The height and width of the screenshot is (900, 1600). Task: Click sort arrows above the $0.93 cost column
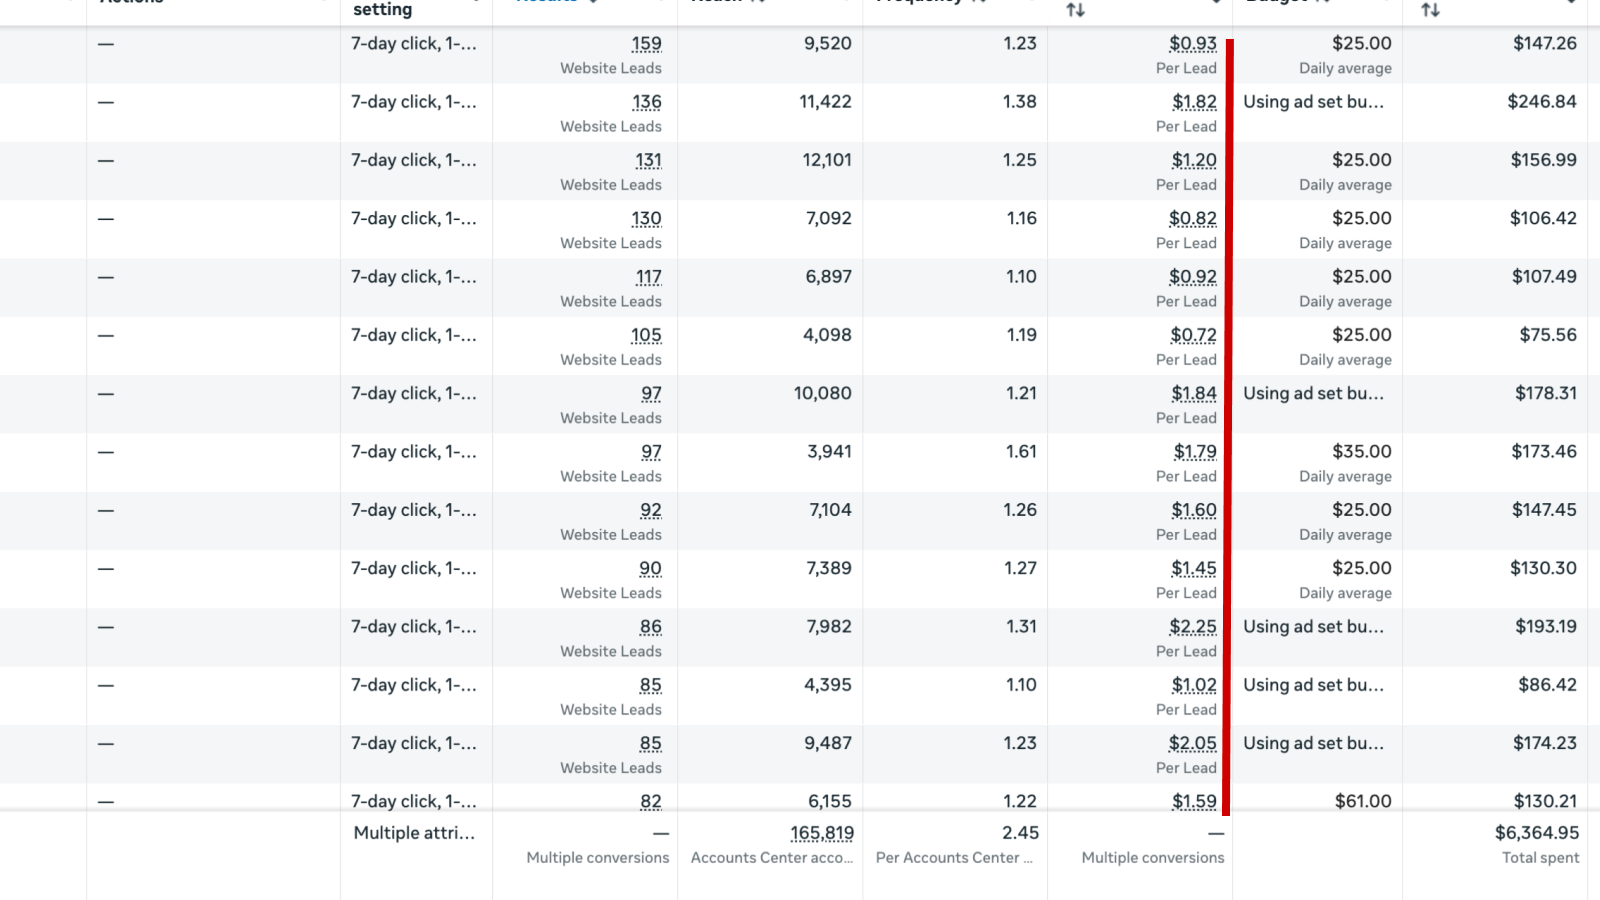[x=1076, y=10]
